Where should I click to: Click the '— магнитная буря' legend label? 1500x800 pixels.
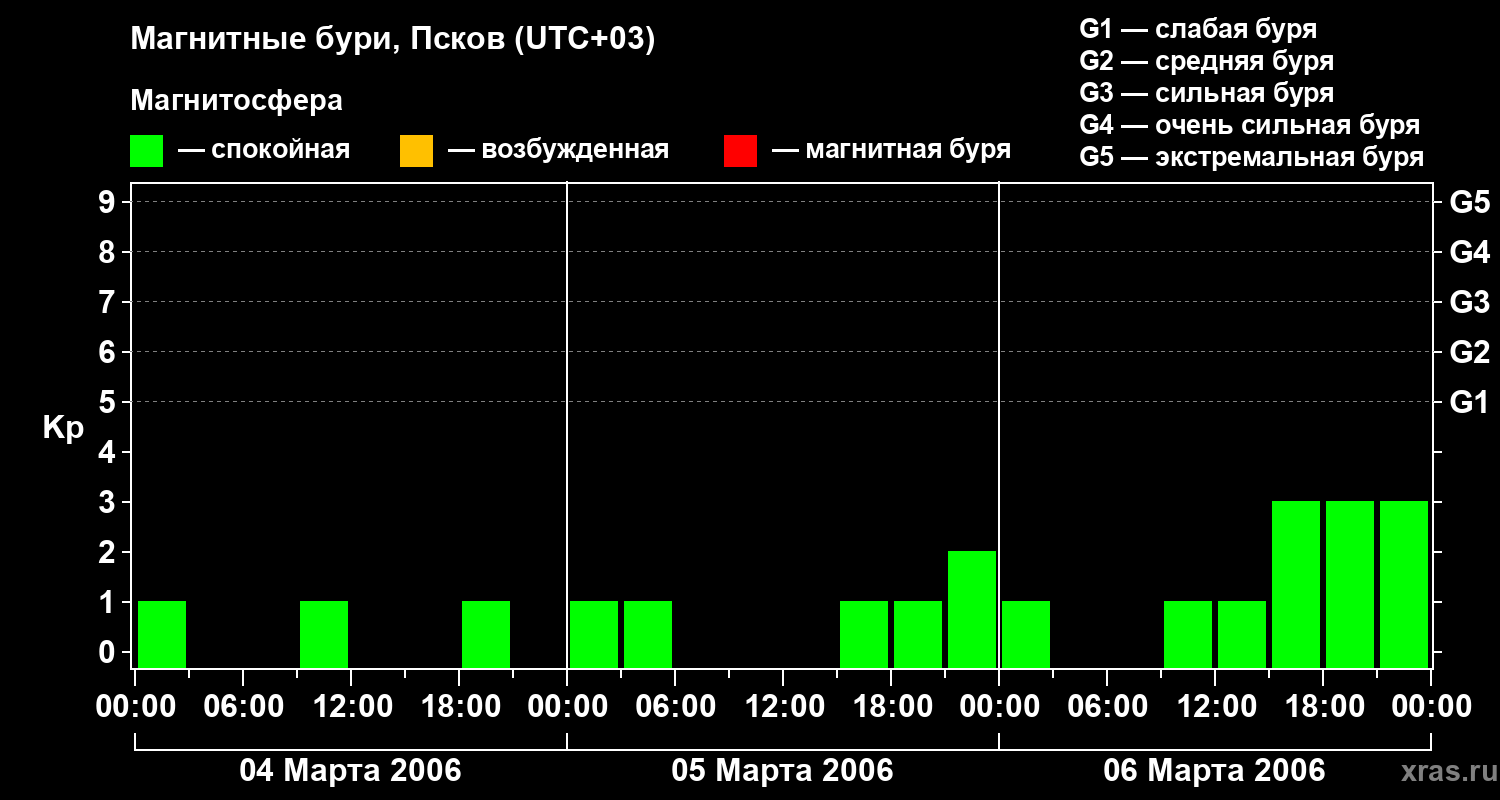tap(892, 150)
